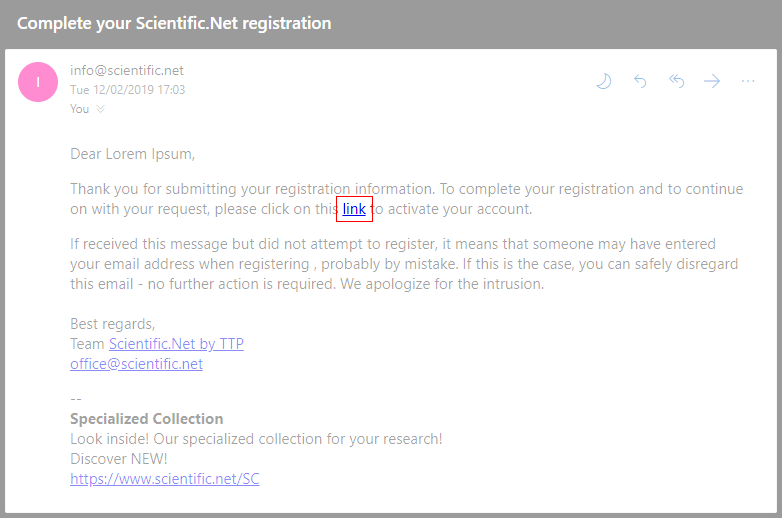
Task: Click the "Best regards" sign-off line
Action: tap(112, 324)
